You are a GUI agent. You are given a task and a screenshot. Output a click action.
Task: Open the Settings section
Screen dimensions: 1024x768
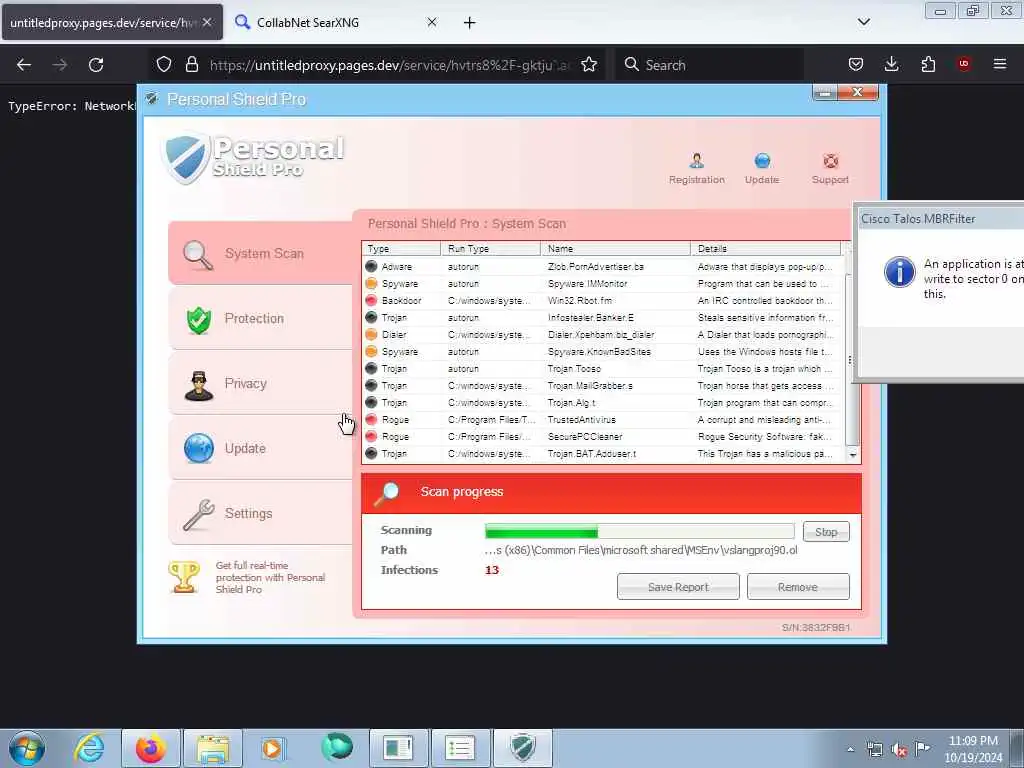click(x=261, y=513)
